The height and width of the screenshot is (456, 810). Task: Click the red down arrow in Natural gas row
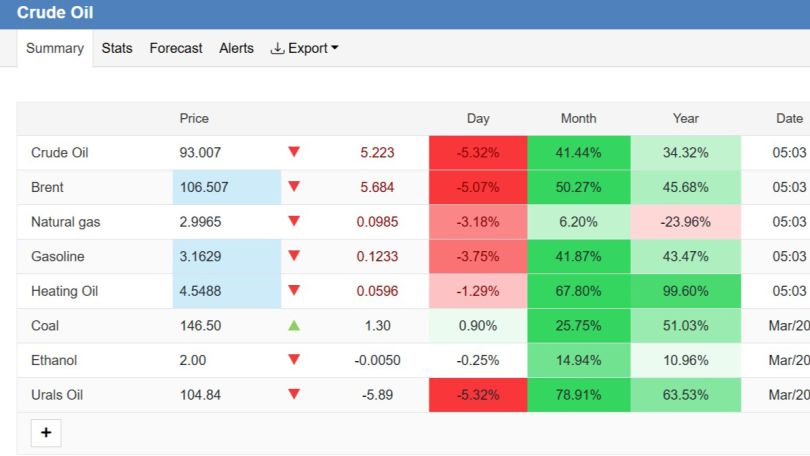point(294,221)
